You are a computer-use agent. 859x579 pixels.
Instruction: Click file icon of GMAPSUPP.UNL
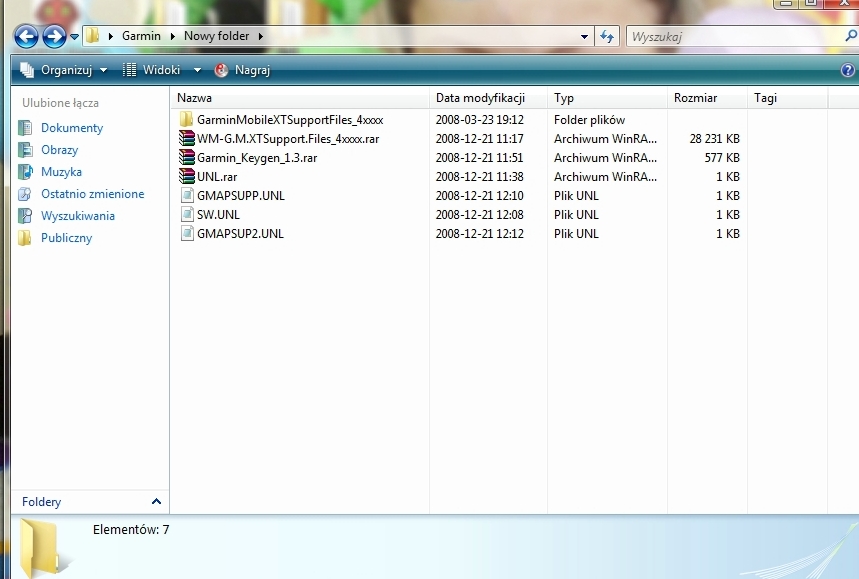click(x=187, y=195)
